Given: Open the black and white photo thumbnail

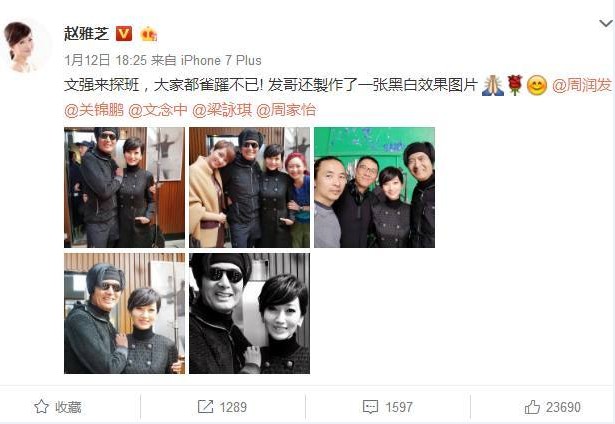Looking at the screenshot, I should point(249,313).
